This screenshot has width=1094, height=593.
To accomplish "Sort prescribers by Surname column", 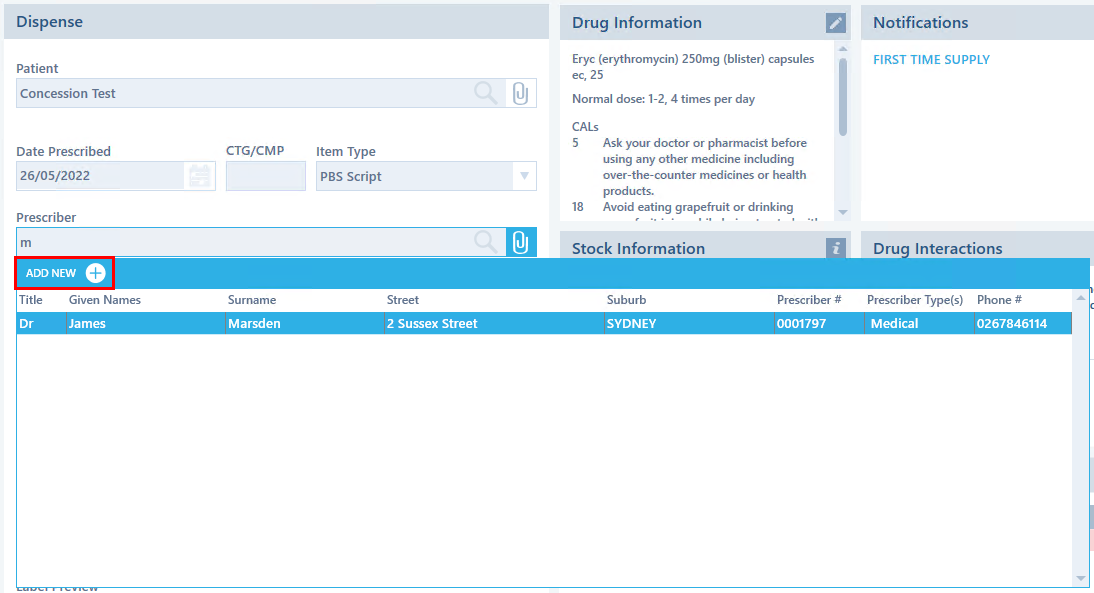I will 252,300.
